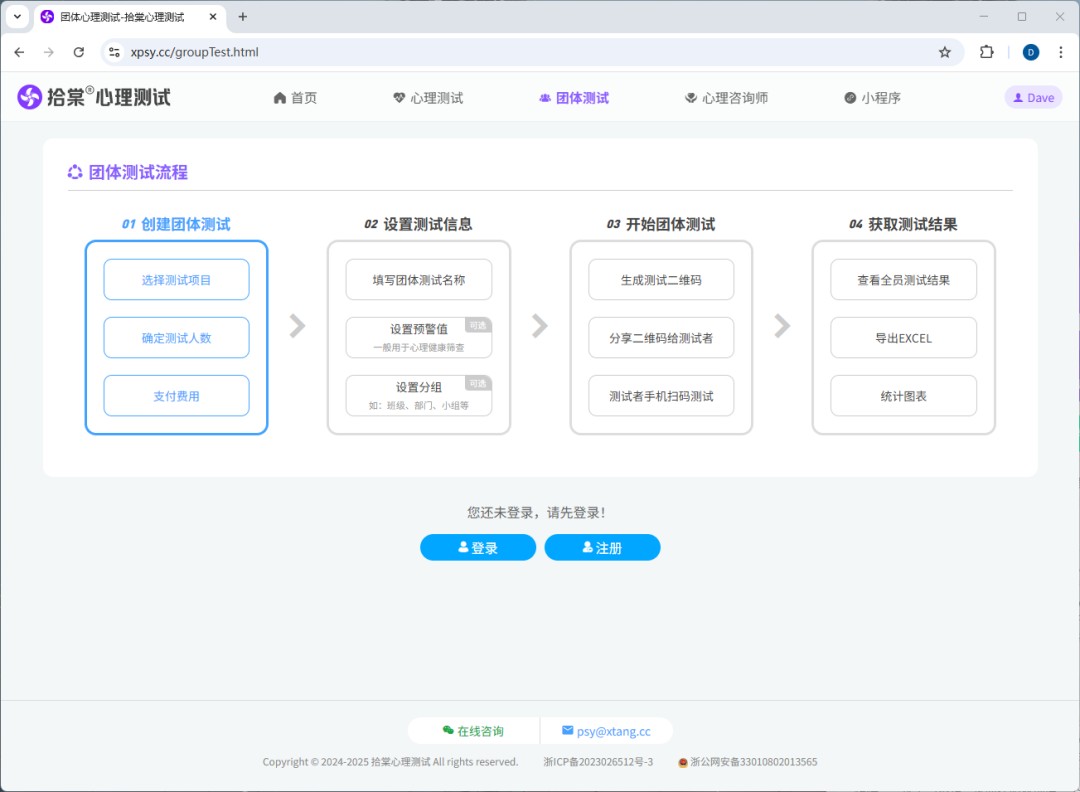Go back to the previous page
Screen dimensions: 1080x792
19,52
